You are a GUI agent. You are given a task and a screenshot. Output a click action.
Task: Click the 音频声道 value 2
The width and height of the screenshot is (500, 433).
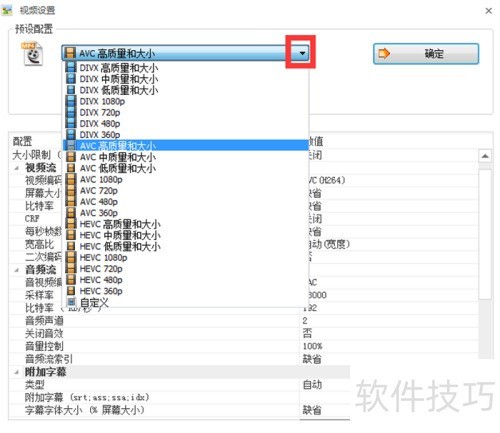(305, 321)
